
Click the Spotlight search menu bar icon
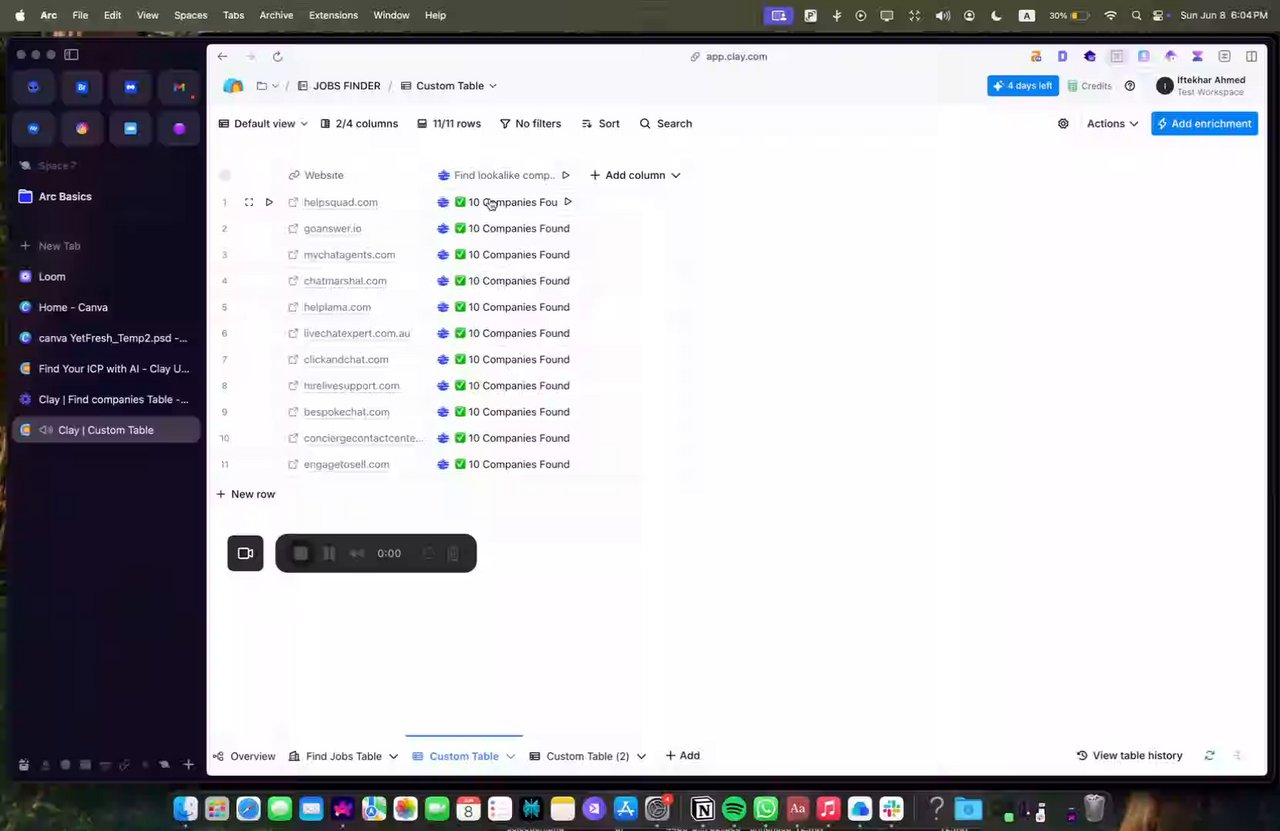[1136, 15]
